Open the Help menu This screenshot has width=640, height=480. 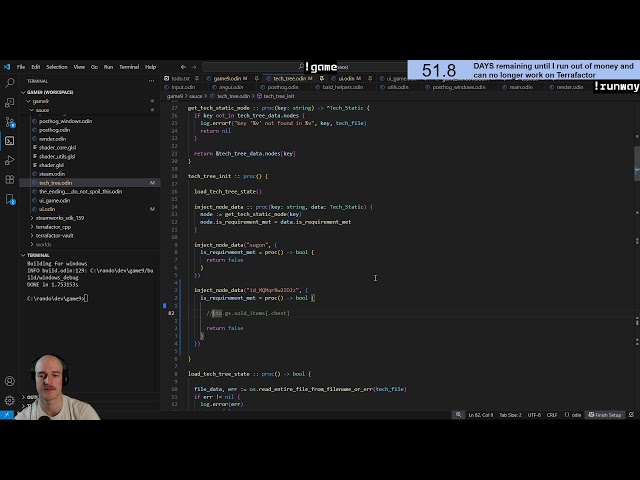pyautogui.click(x=151, y=67)
